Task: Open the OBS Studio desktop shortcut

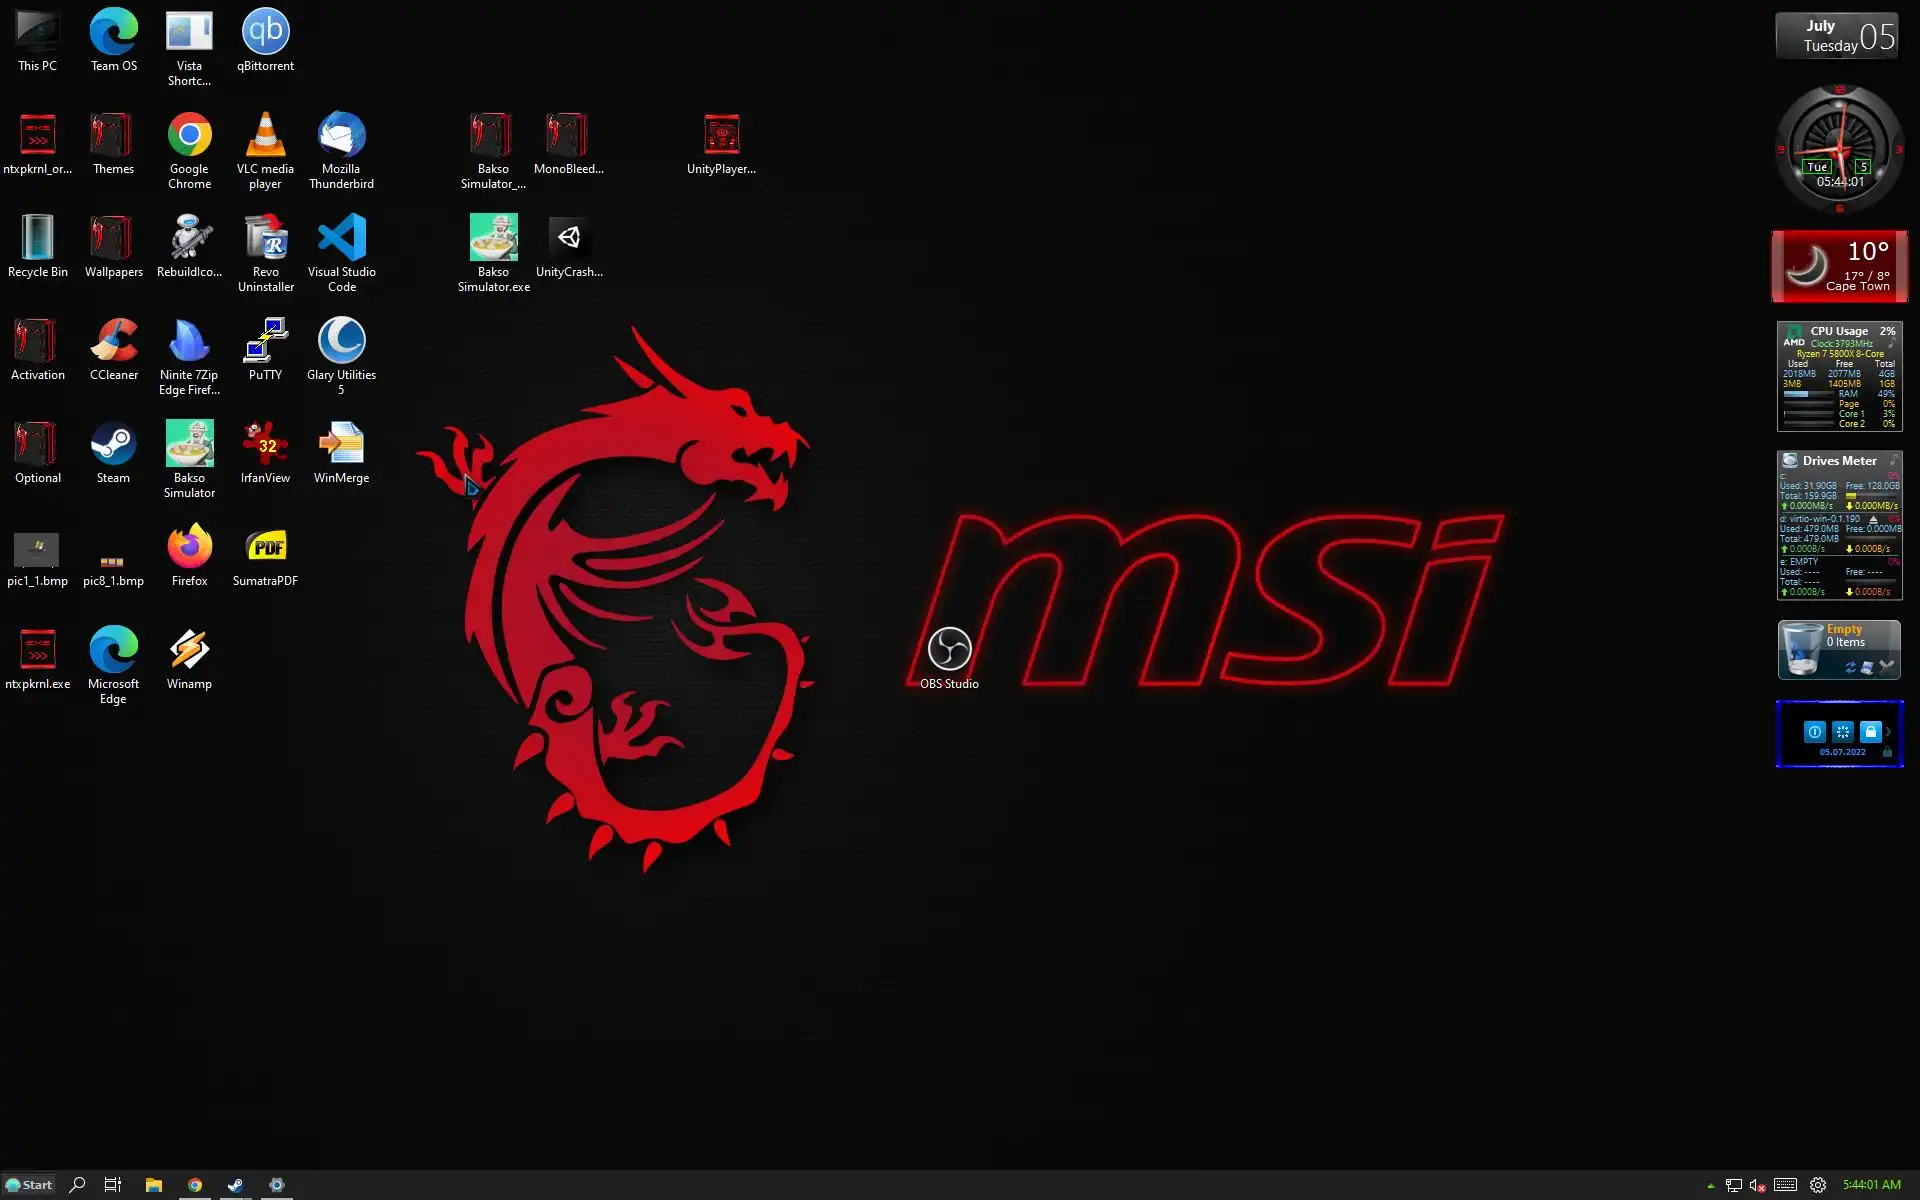Action: coord(949,651)
